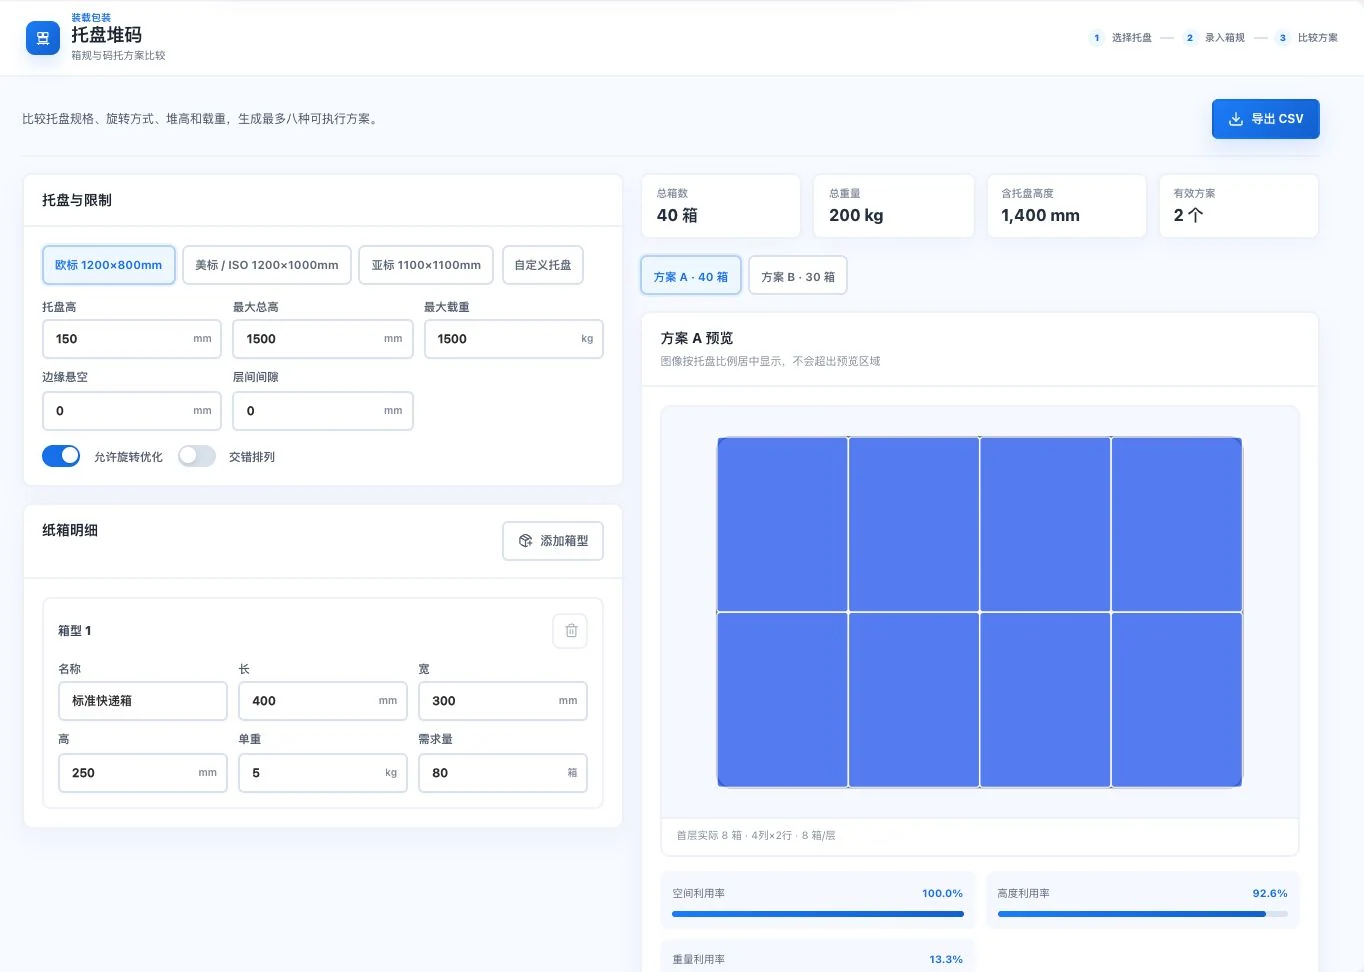Click the 托盘堆码 app logo icon

tap(42, 38)
